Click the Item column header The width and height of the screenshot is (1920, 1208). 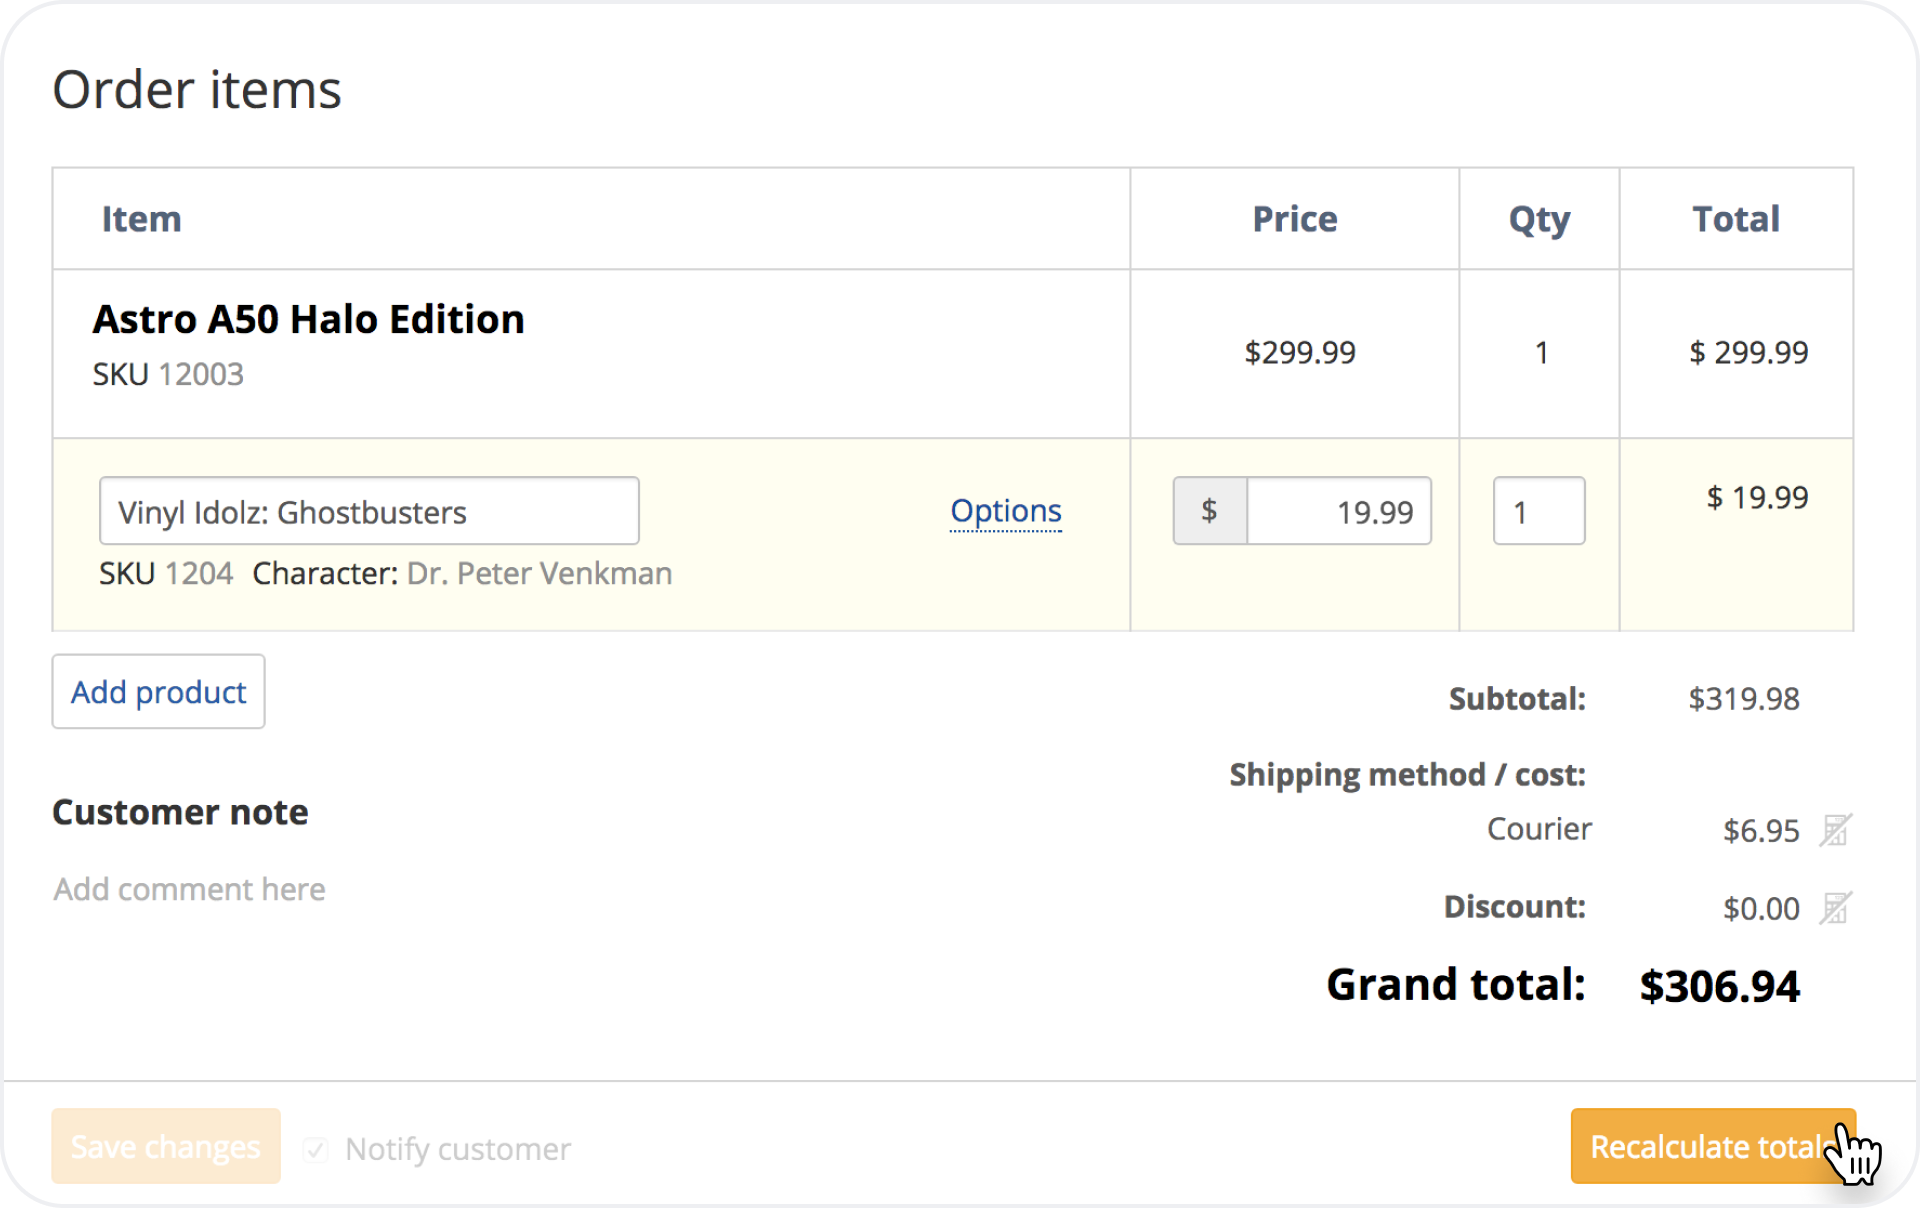tap(141, 219)
